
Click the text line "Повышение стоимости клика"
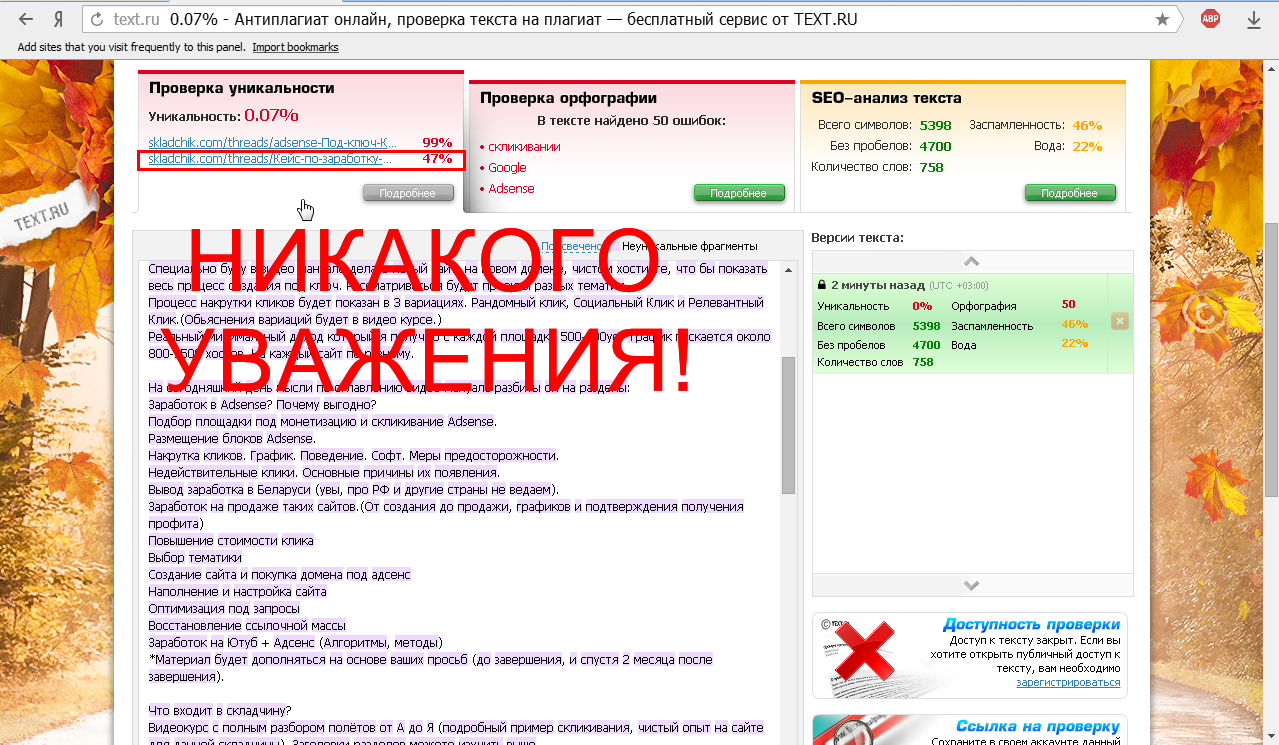click(x=231, y=541)
